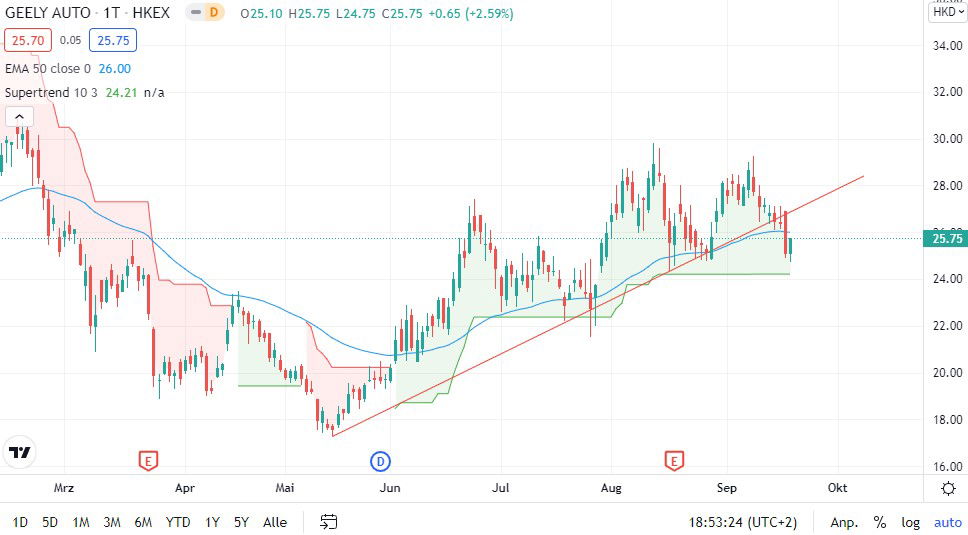968x535 pixels.
Task: Select the YTD time range
Action: pos(178,522)
